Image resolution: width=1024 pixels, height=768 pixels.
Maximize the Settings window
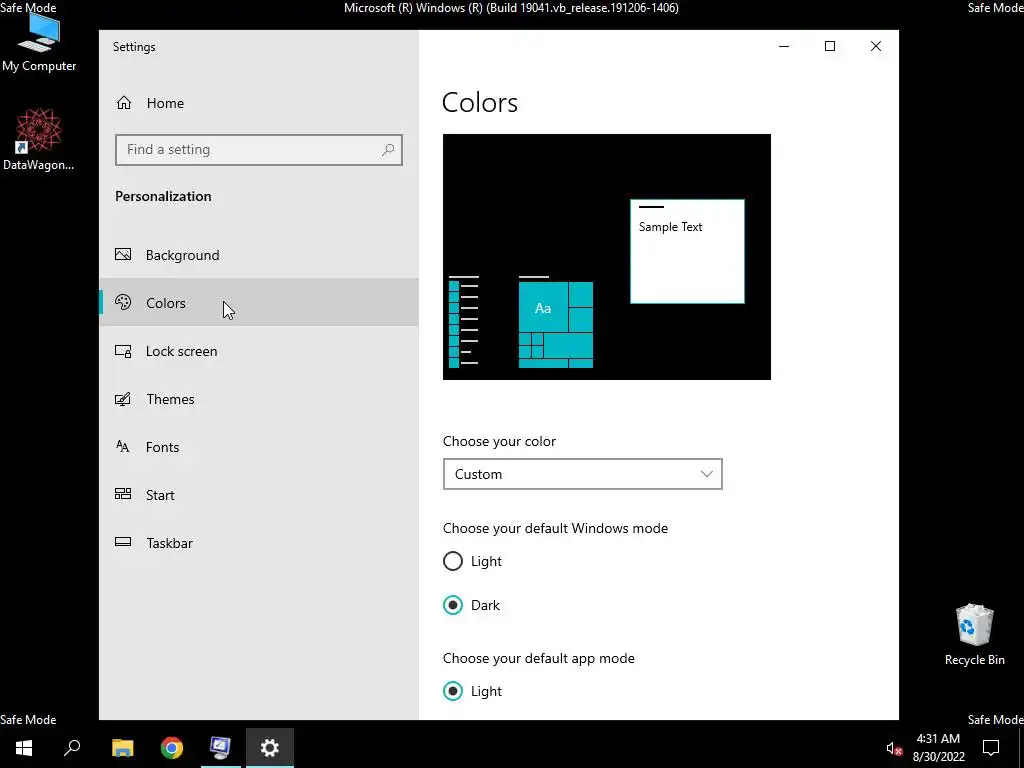(830, 46)
